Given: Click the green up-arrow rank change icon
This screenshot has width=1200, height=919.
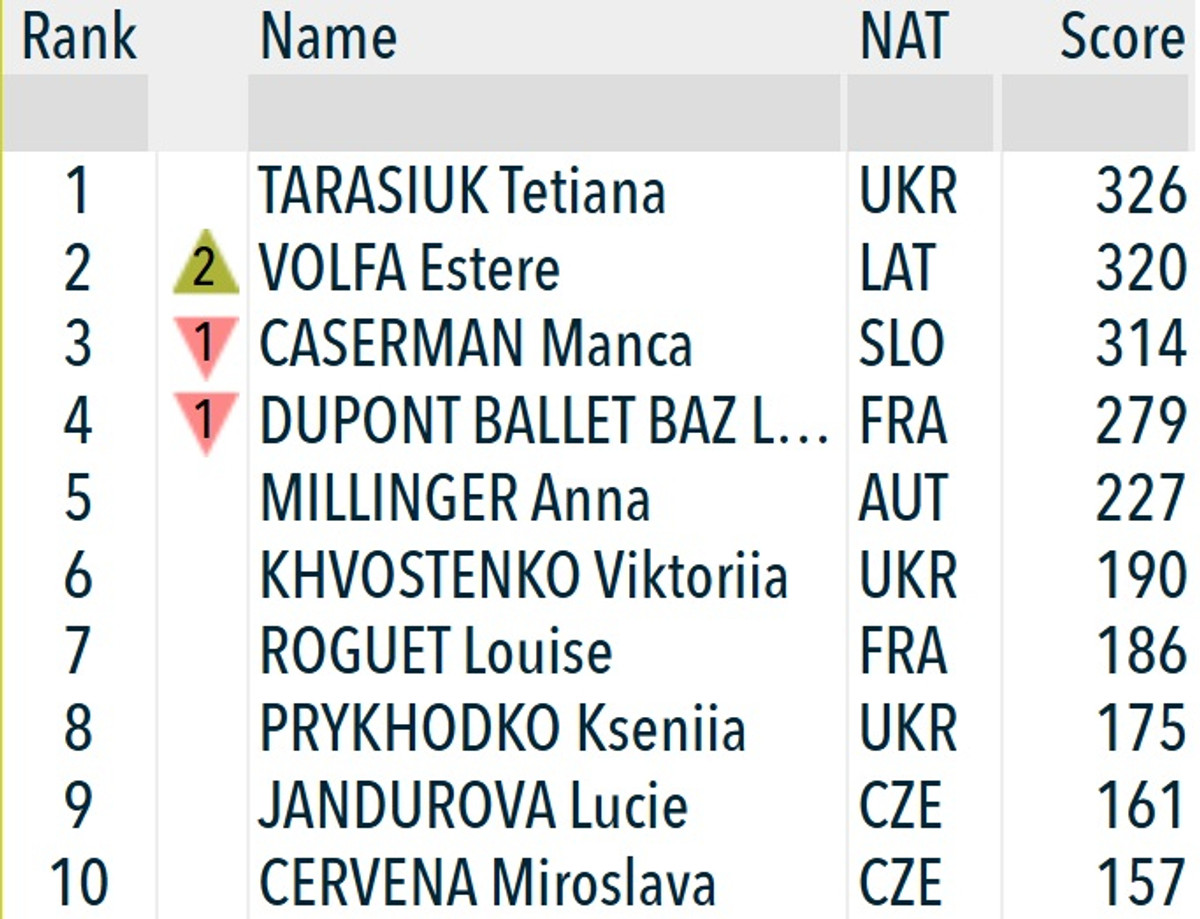Looking at the screenshot, I should tap(204, 269).
